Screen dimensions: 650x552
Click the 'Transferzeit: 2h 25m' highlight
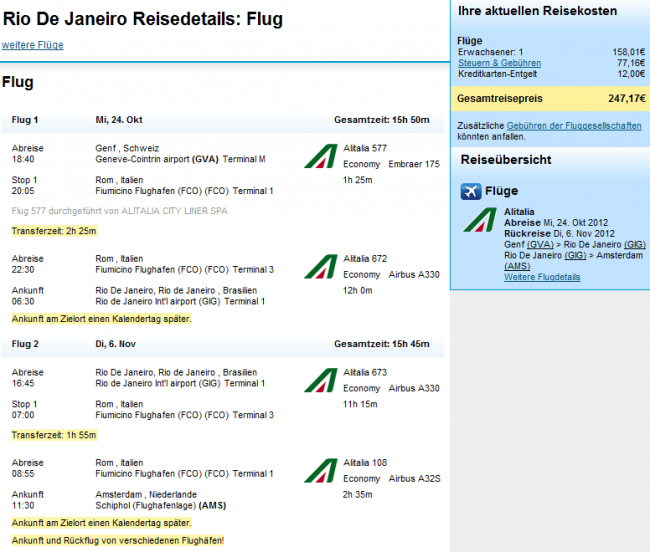53,231
